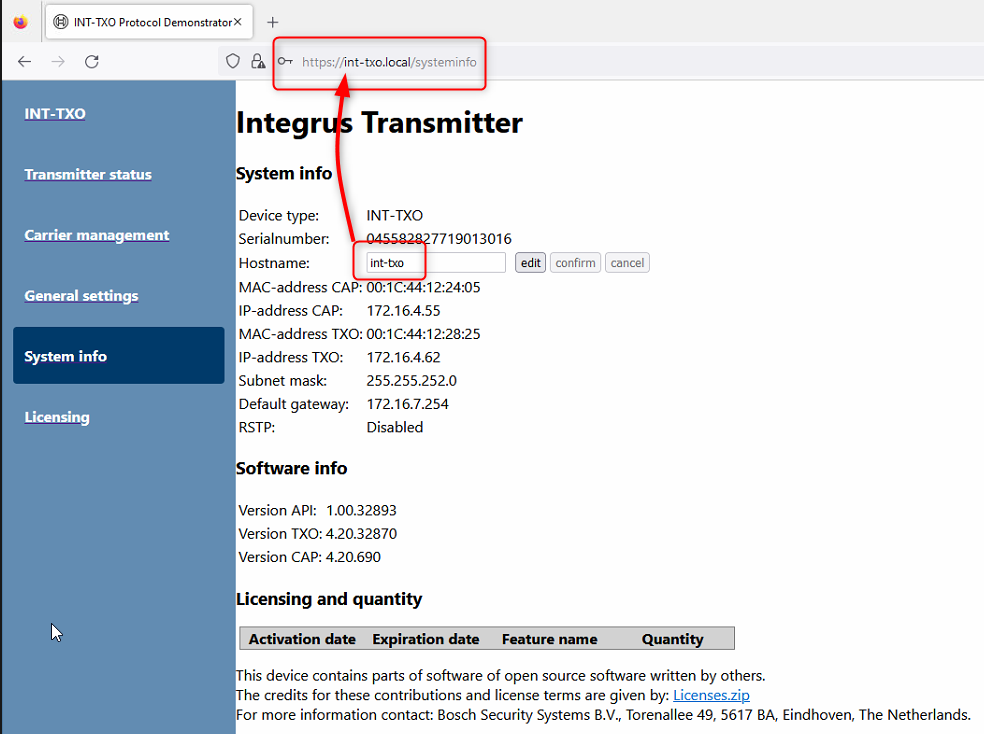Image resolution: width=984 pixels, height=734 pixels.
Task: Click the key saved-login icon
Action: point(286,62)
